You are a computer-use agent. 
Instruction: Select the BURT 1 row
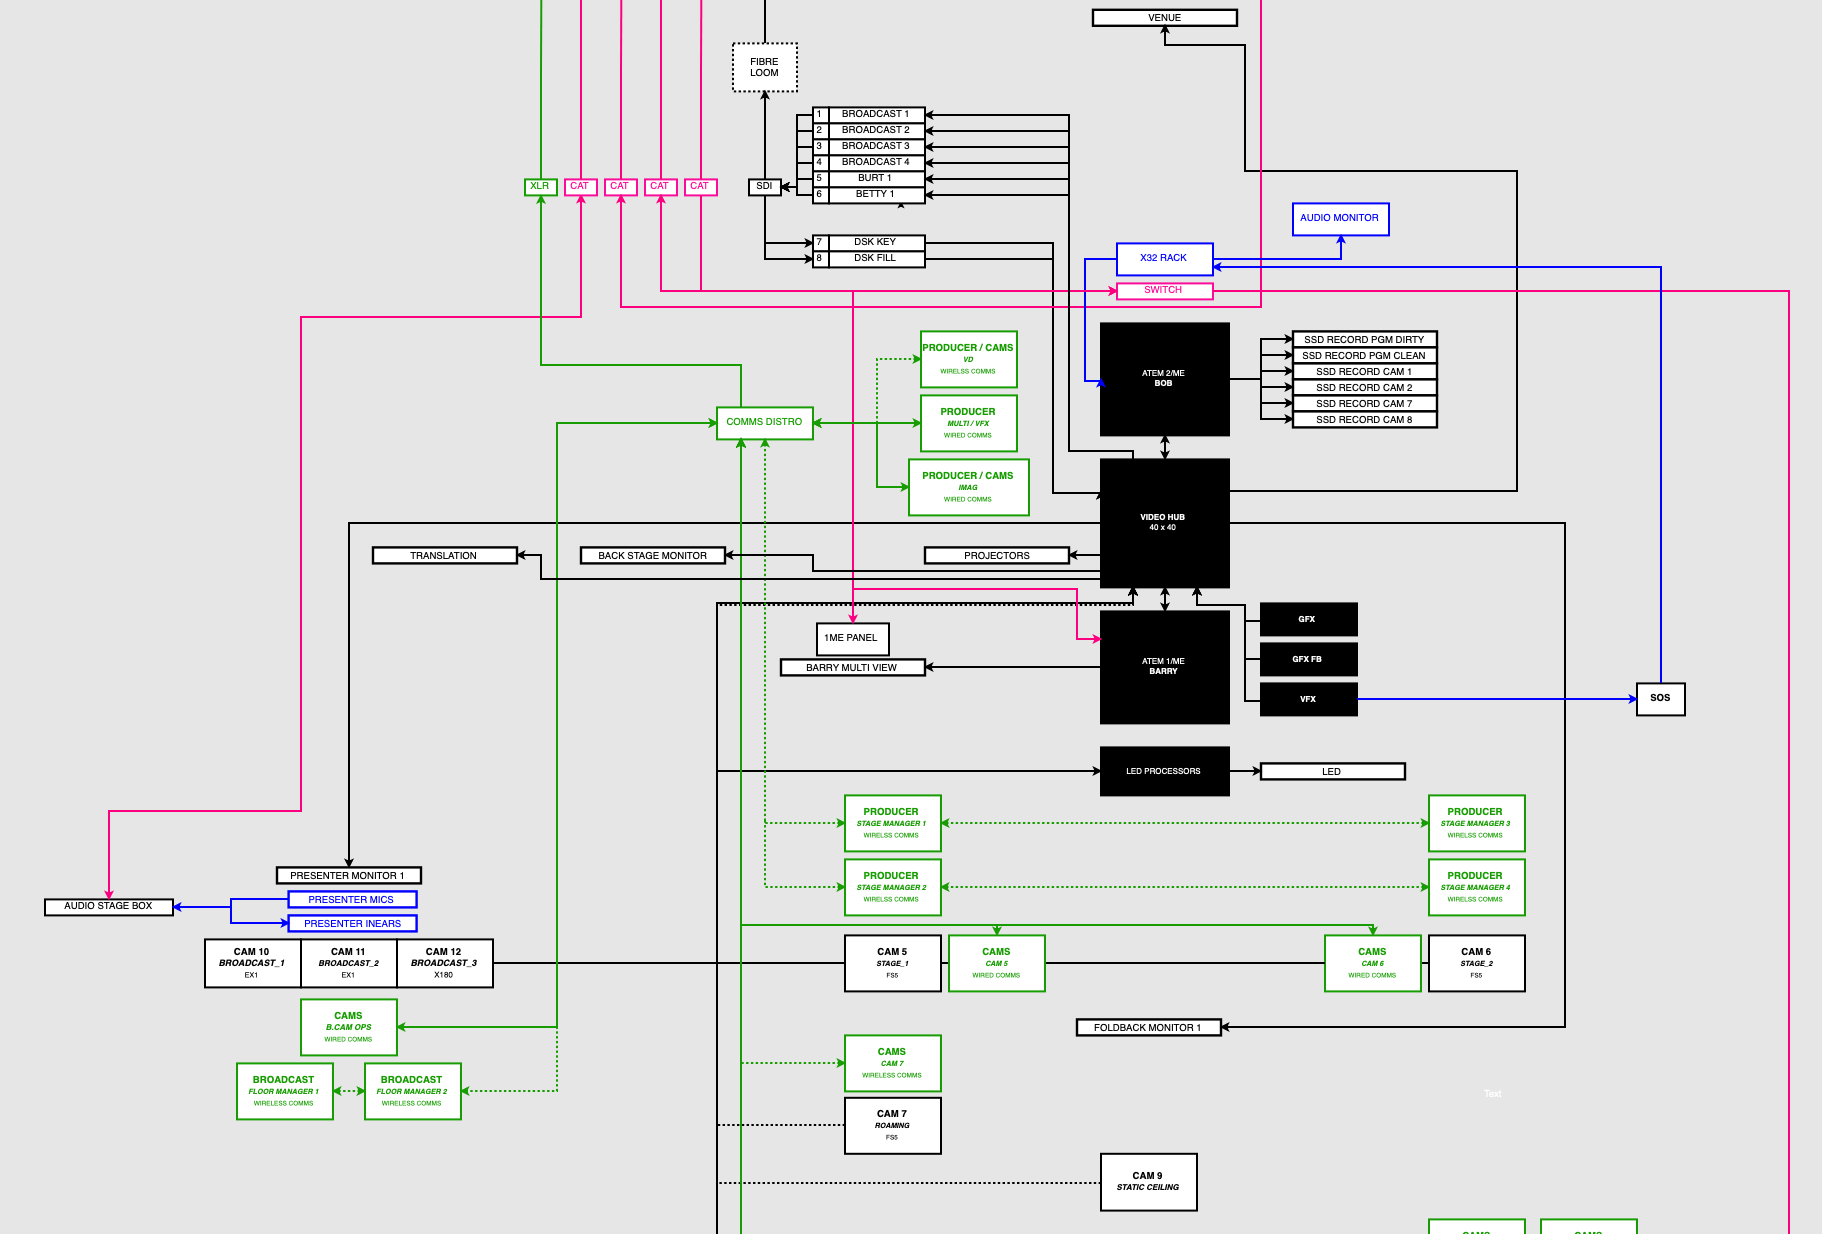(x=868, y=179)
